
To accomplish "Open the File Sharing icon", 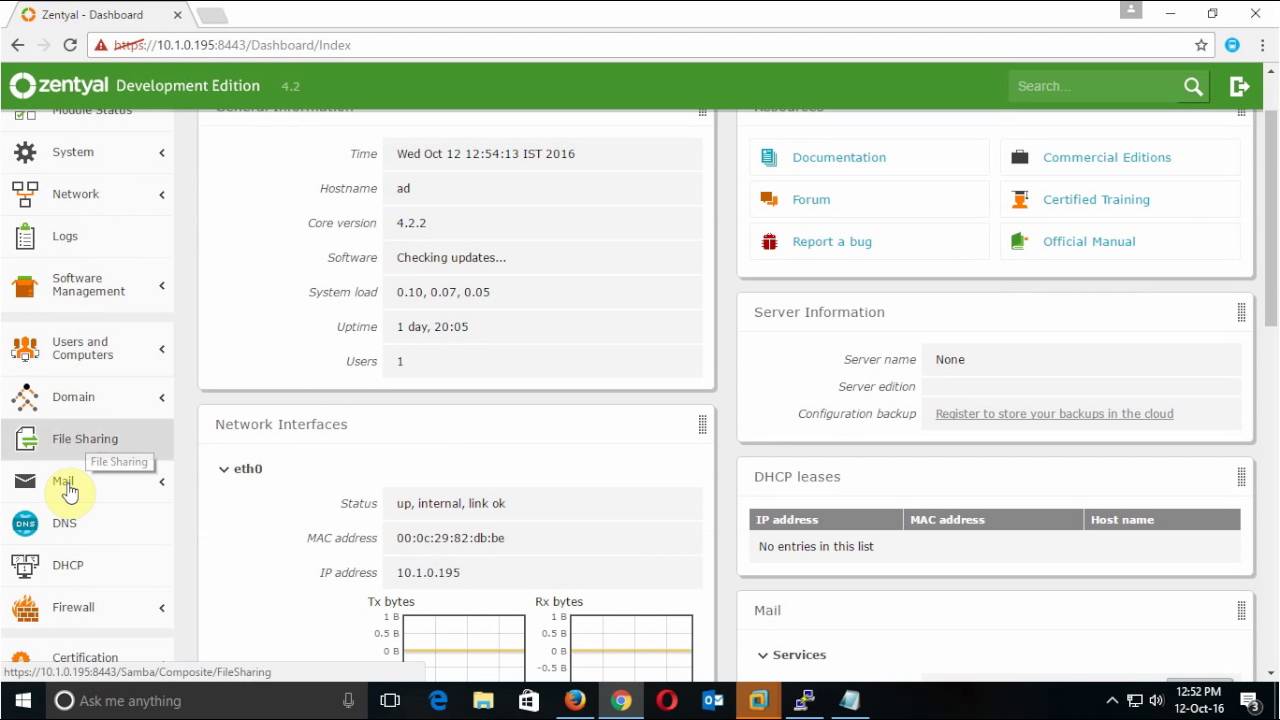I will (25, 439).
